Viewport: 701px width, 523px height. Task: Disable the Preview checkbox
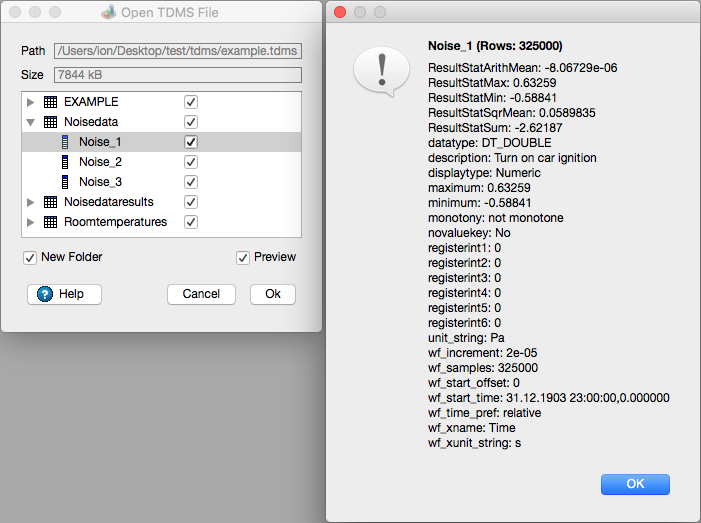[x=243, y=258]
